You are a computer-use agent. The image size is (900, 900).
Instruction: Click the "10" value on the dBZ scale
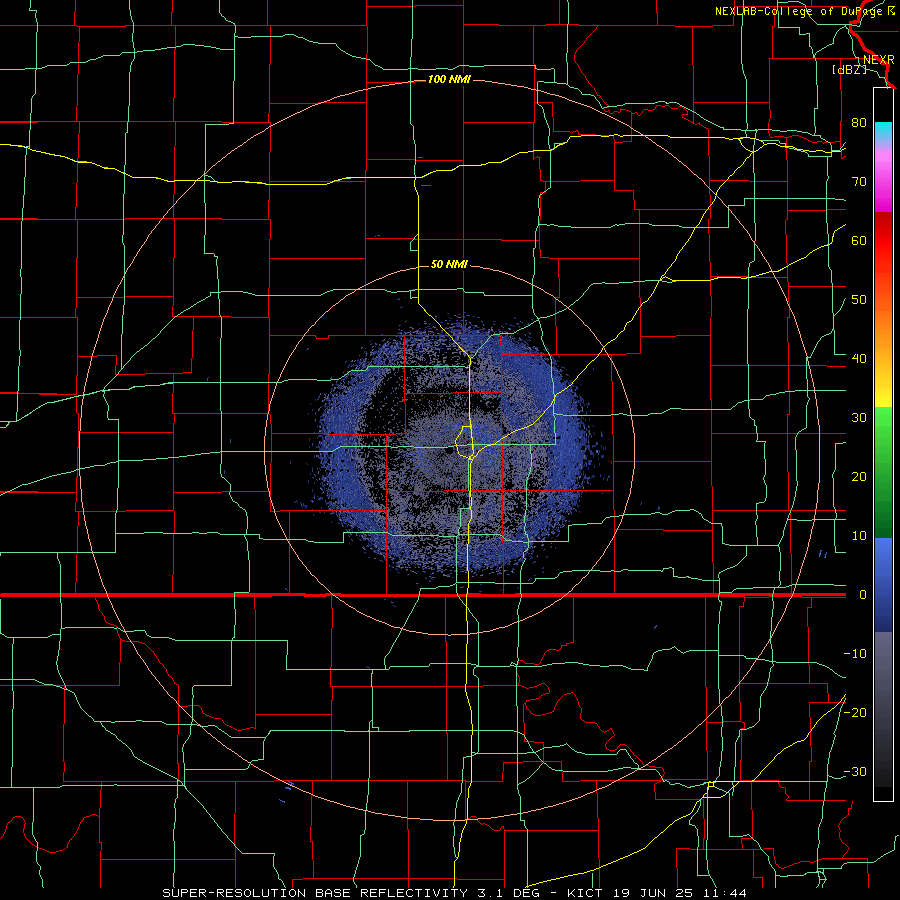coord(859,536)
